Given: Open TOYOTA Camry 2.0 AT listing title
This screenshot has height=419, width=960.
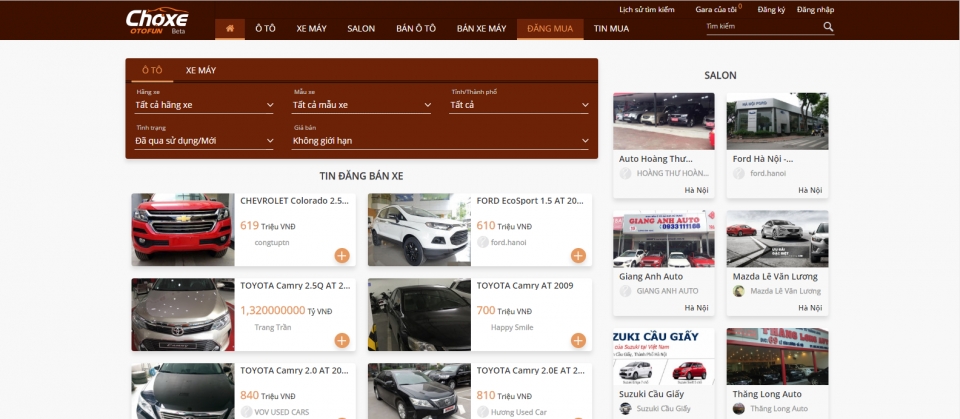Looking at the screenshot, I should [294, 371].
